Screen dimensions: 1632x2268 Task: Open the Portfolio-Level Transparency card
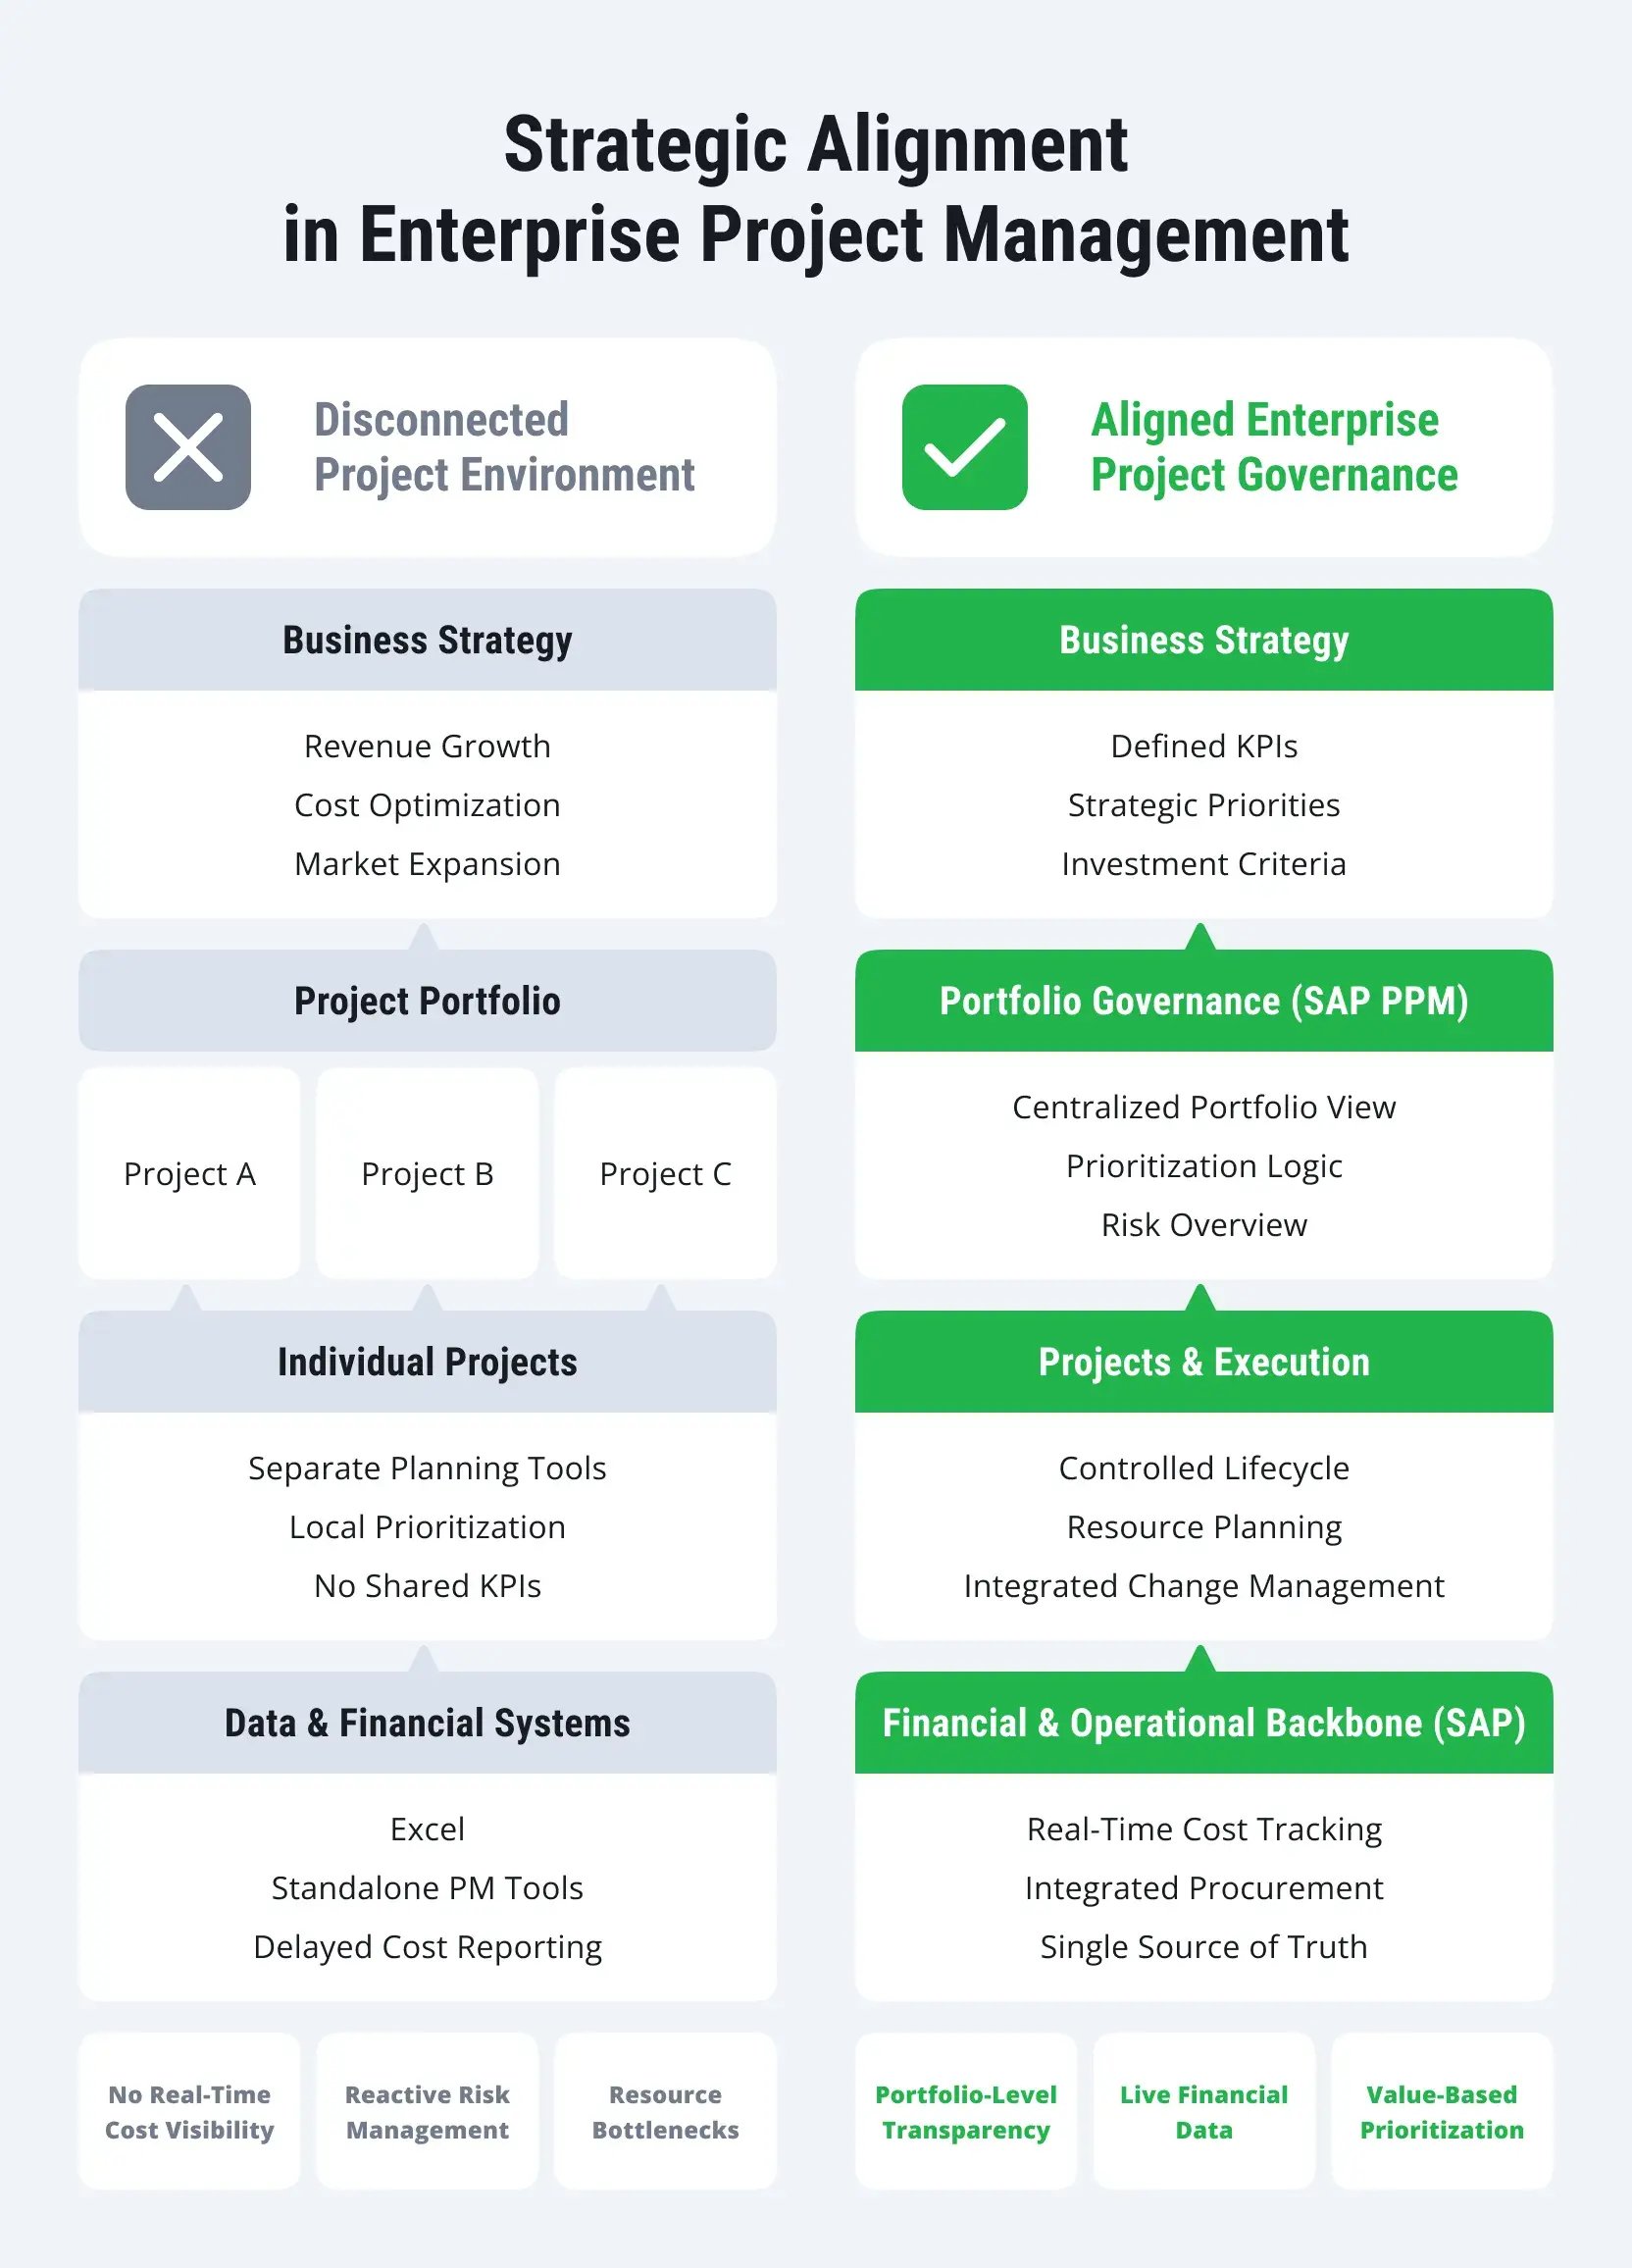tap(965, 2112)
